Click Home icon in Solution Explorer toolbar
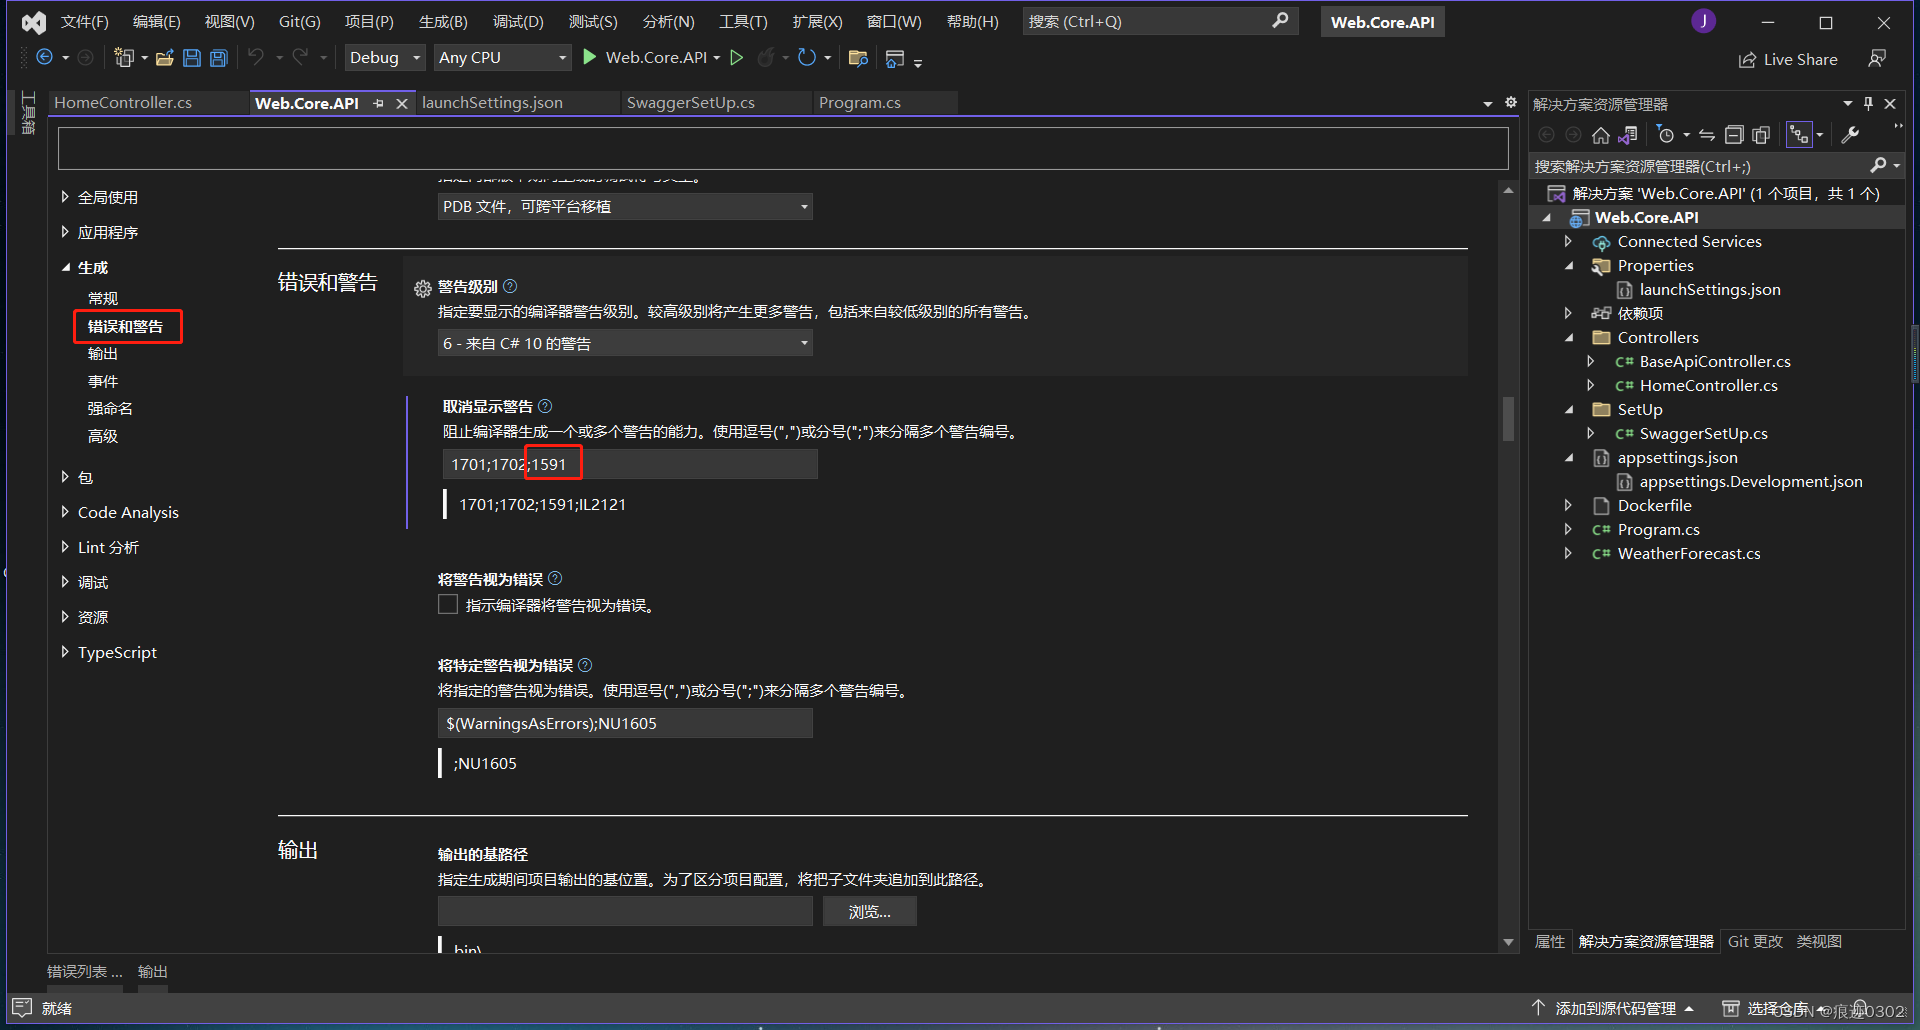 pos(1600,134)
